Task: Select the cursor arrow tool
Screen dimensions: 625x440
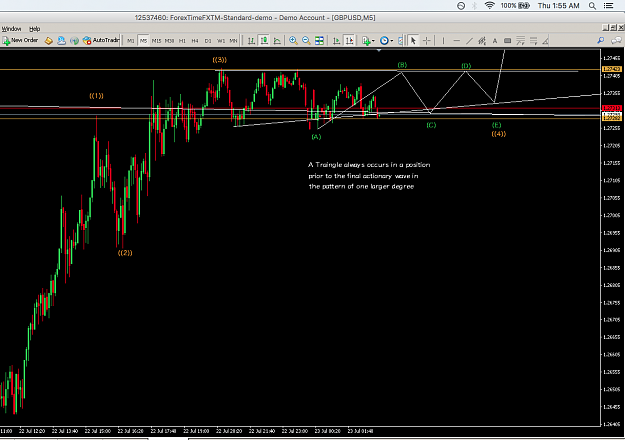Action: coord(413,41)
